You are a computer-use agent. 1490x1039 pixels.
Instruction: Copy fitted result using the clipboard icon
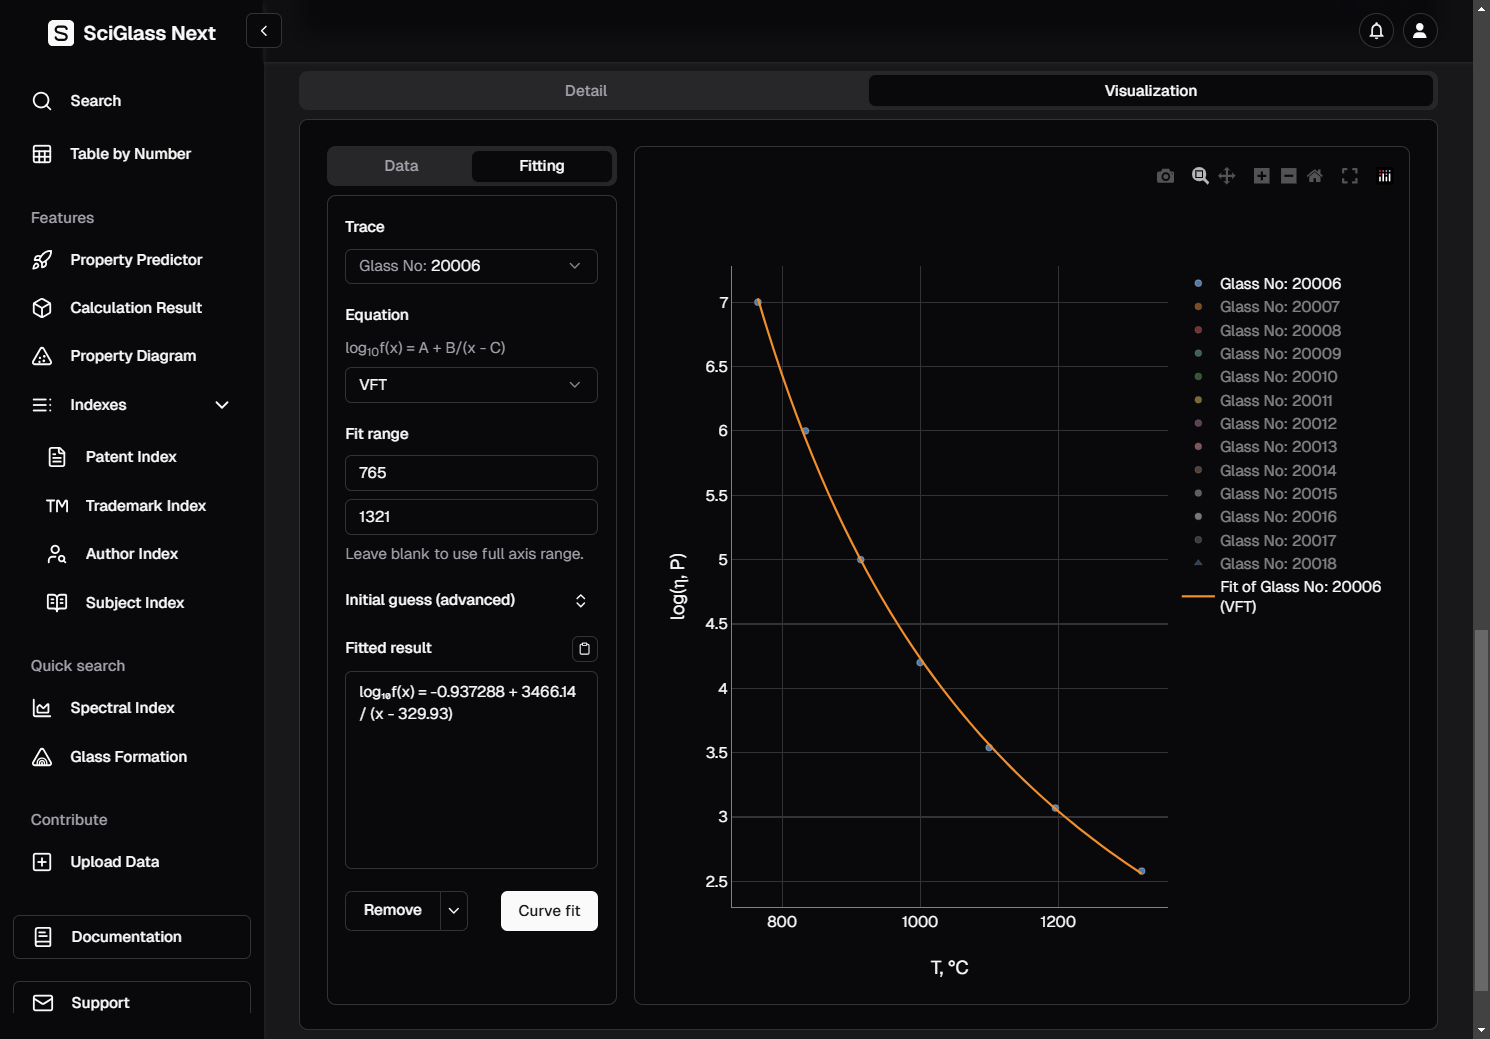pyautogui.click(x=584, y=649)
